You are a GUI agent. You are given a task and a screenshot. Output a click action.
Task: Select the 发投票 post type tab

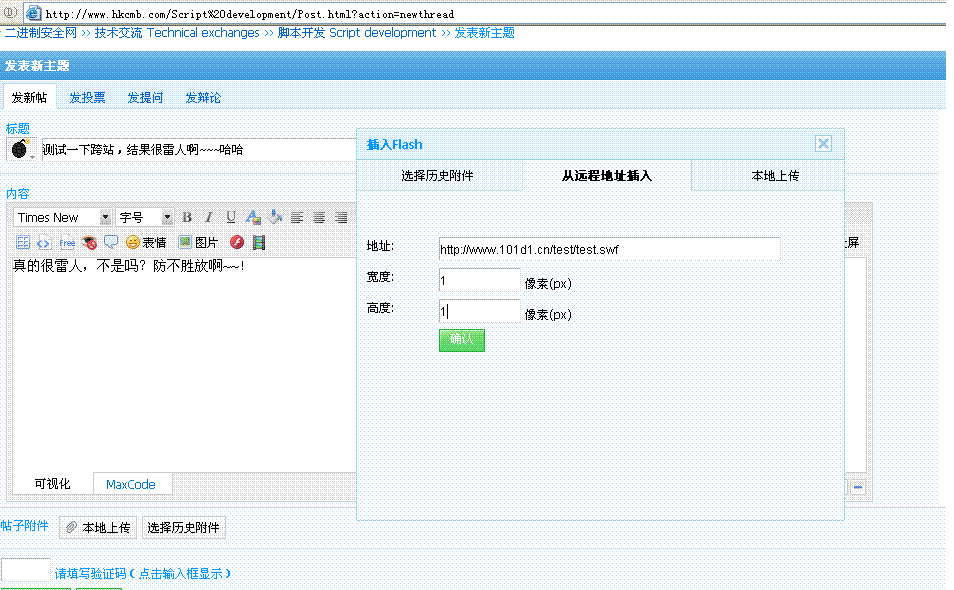point(87,98)
